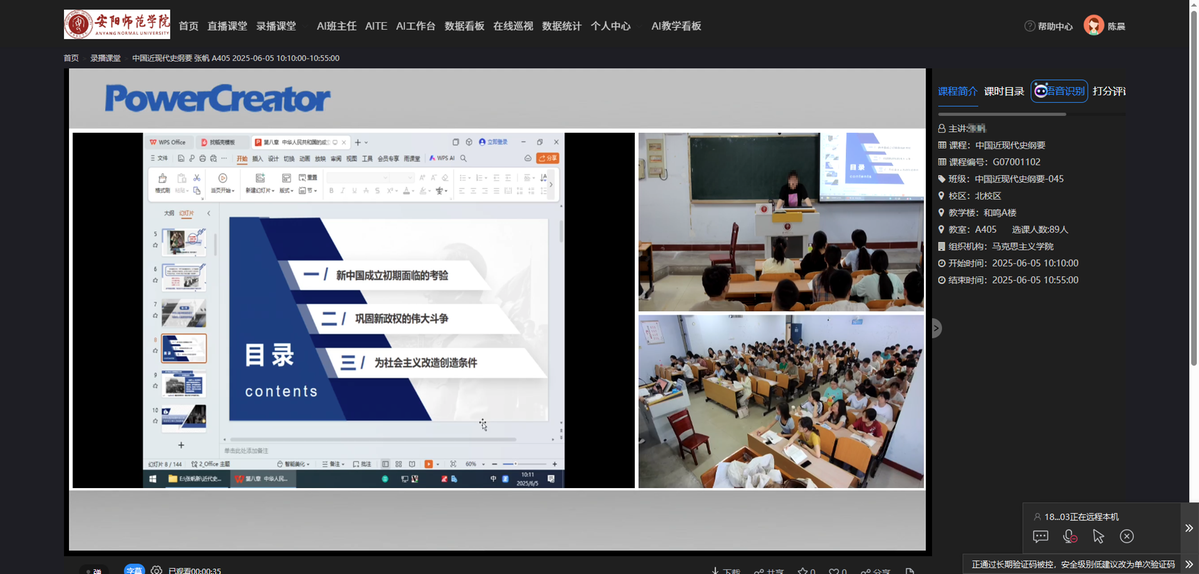
Task: Click the 格式刷 format painter in WPS
Action: (x=162, y=183)
